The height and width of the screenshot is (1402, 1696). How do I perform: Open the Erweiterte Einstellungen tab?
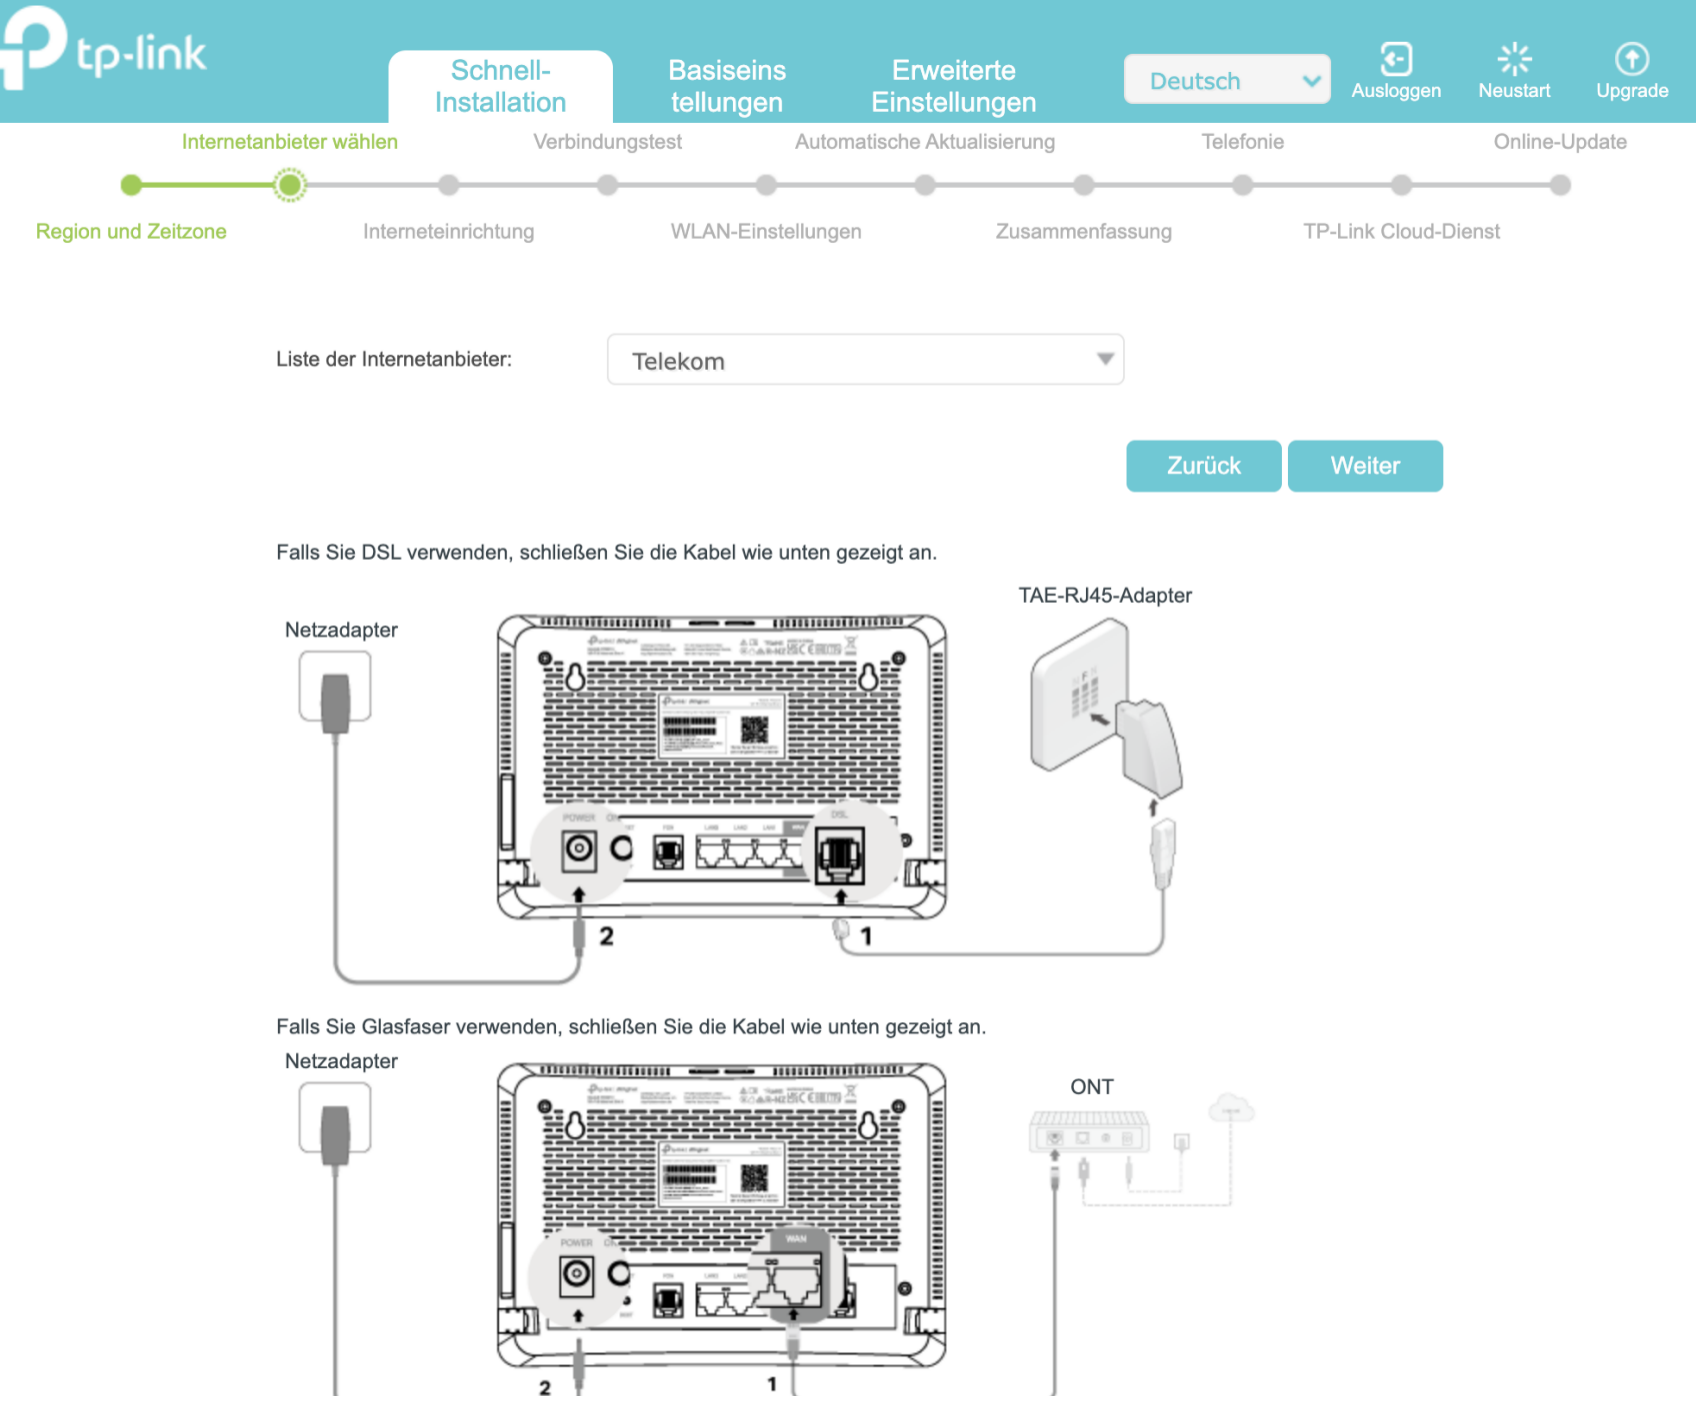953,86
